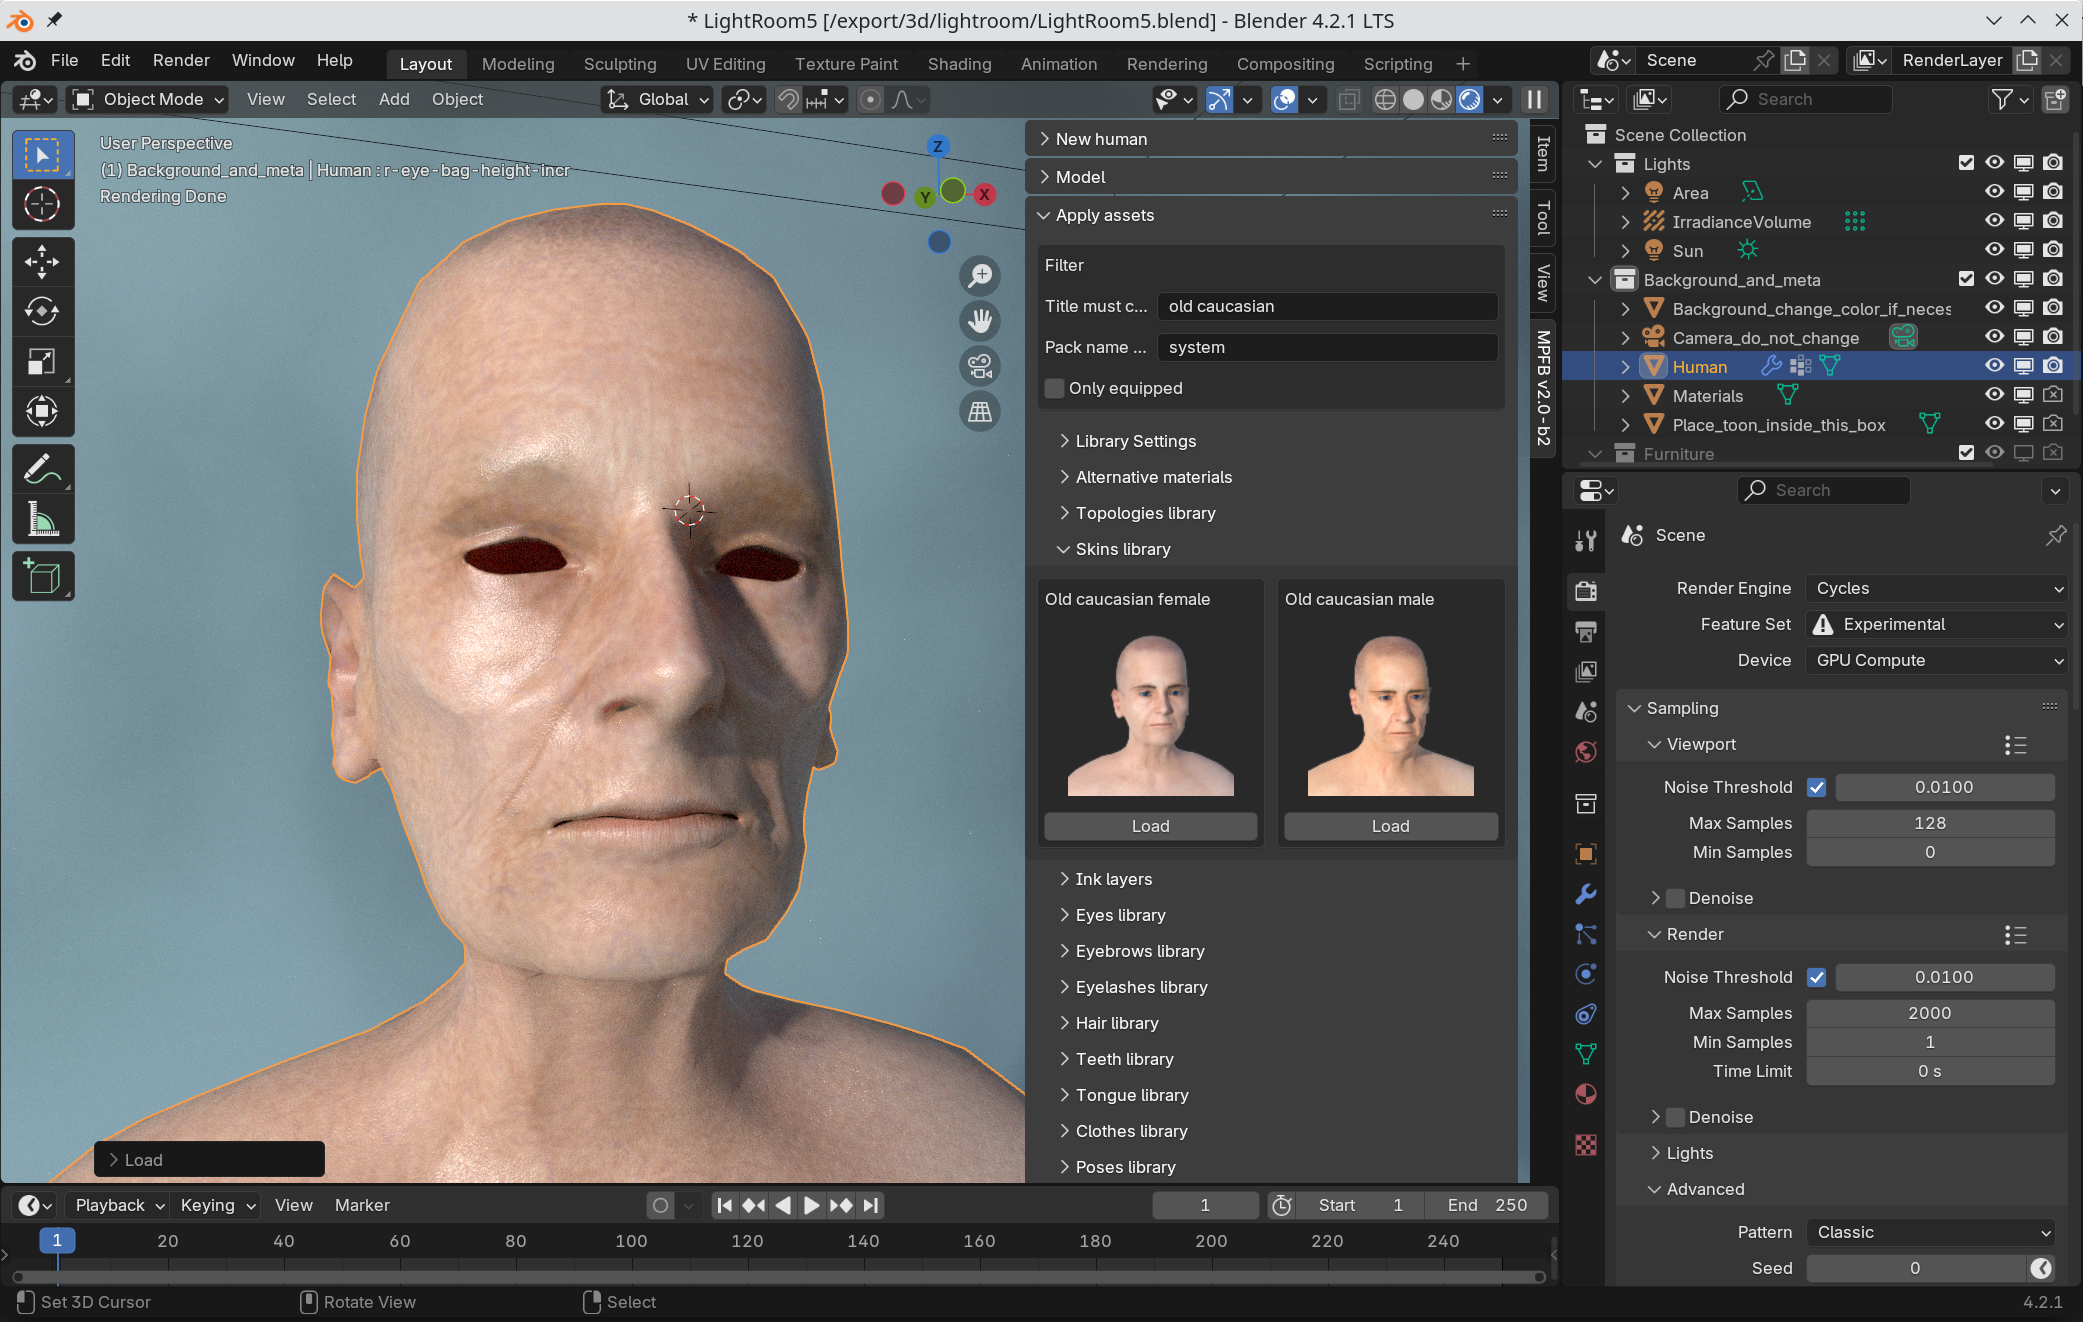Viewport: 2083px width, 1322px height.
Task: Switch to rendered viewport shading
Action: point(1469,99)
